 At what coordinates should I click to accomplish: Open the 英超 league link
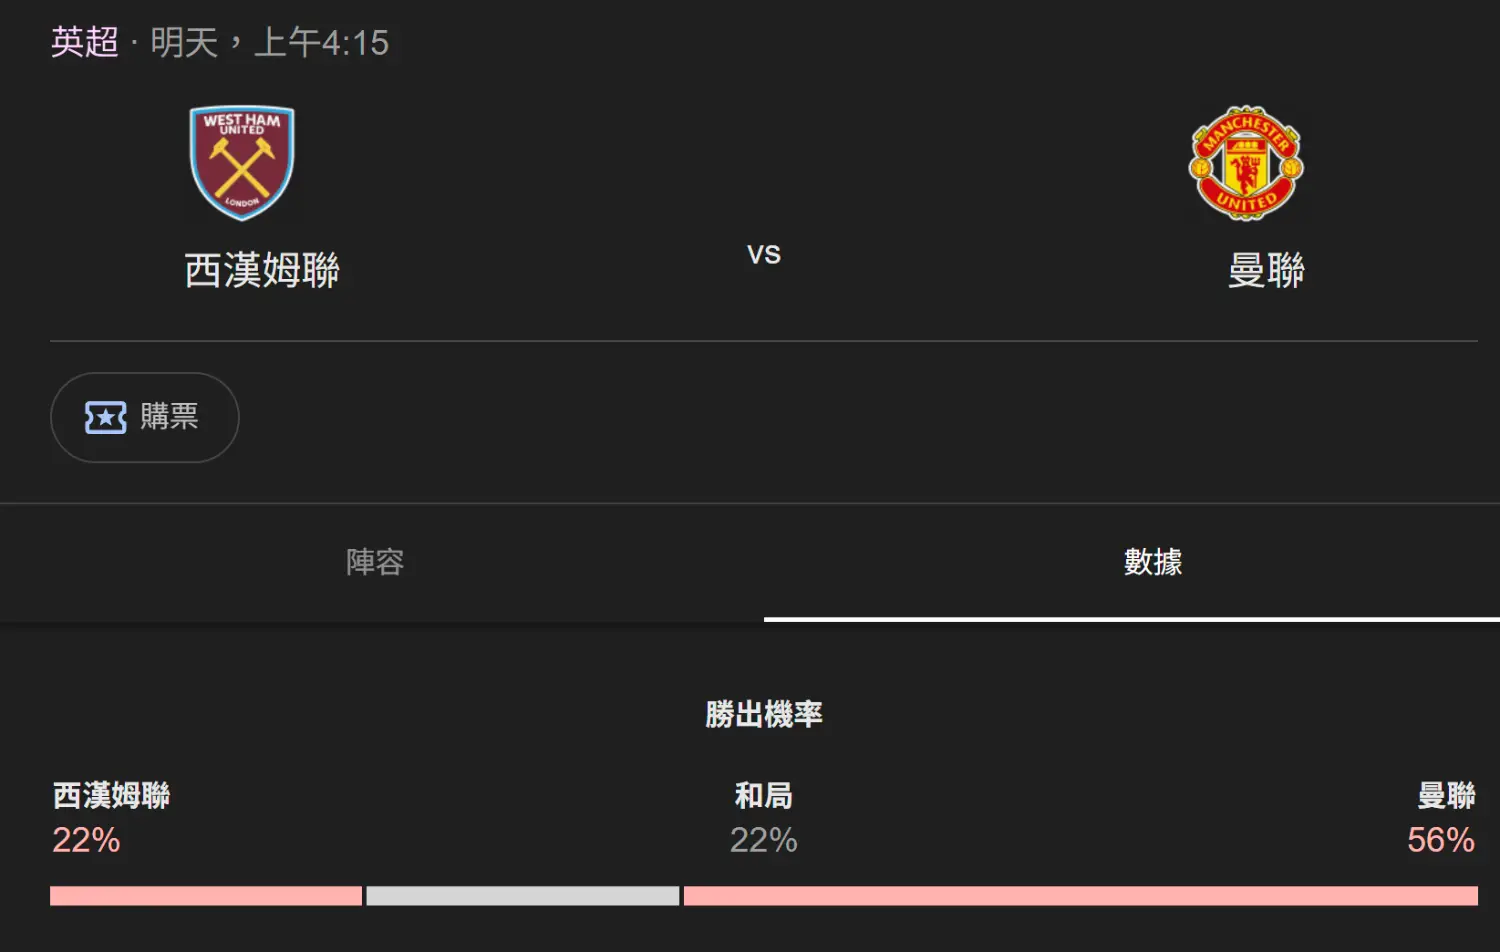tap(85, 42)
